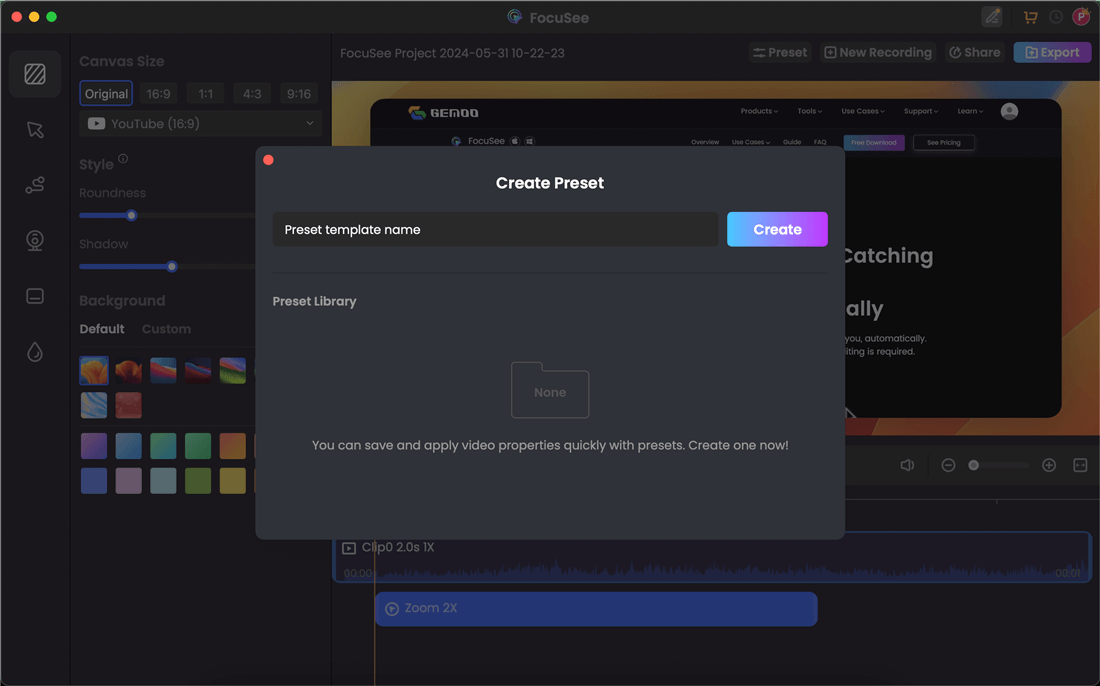The width and height of the screenshot is (1100, 686).
Task: Open Products menu in preview
Action: [759, 111]
